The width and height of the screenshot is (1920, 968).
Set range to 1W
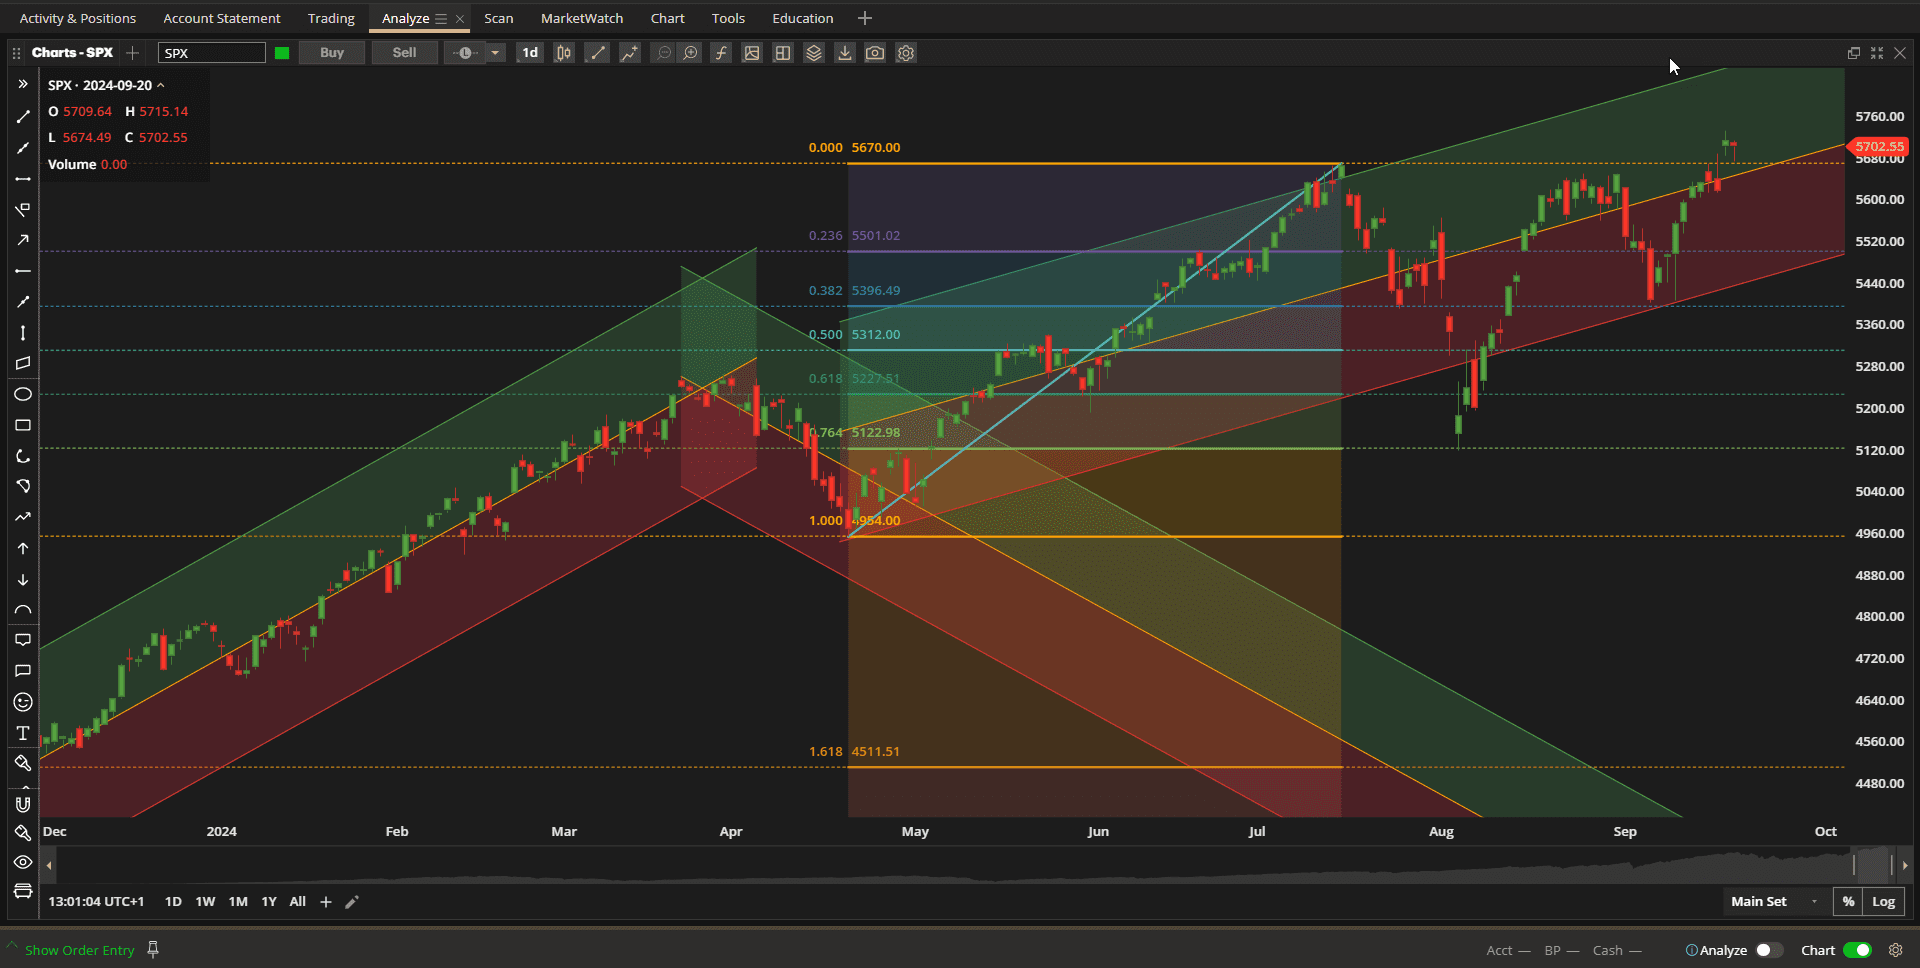click(205, 901)
